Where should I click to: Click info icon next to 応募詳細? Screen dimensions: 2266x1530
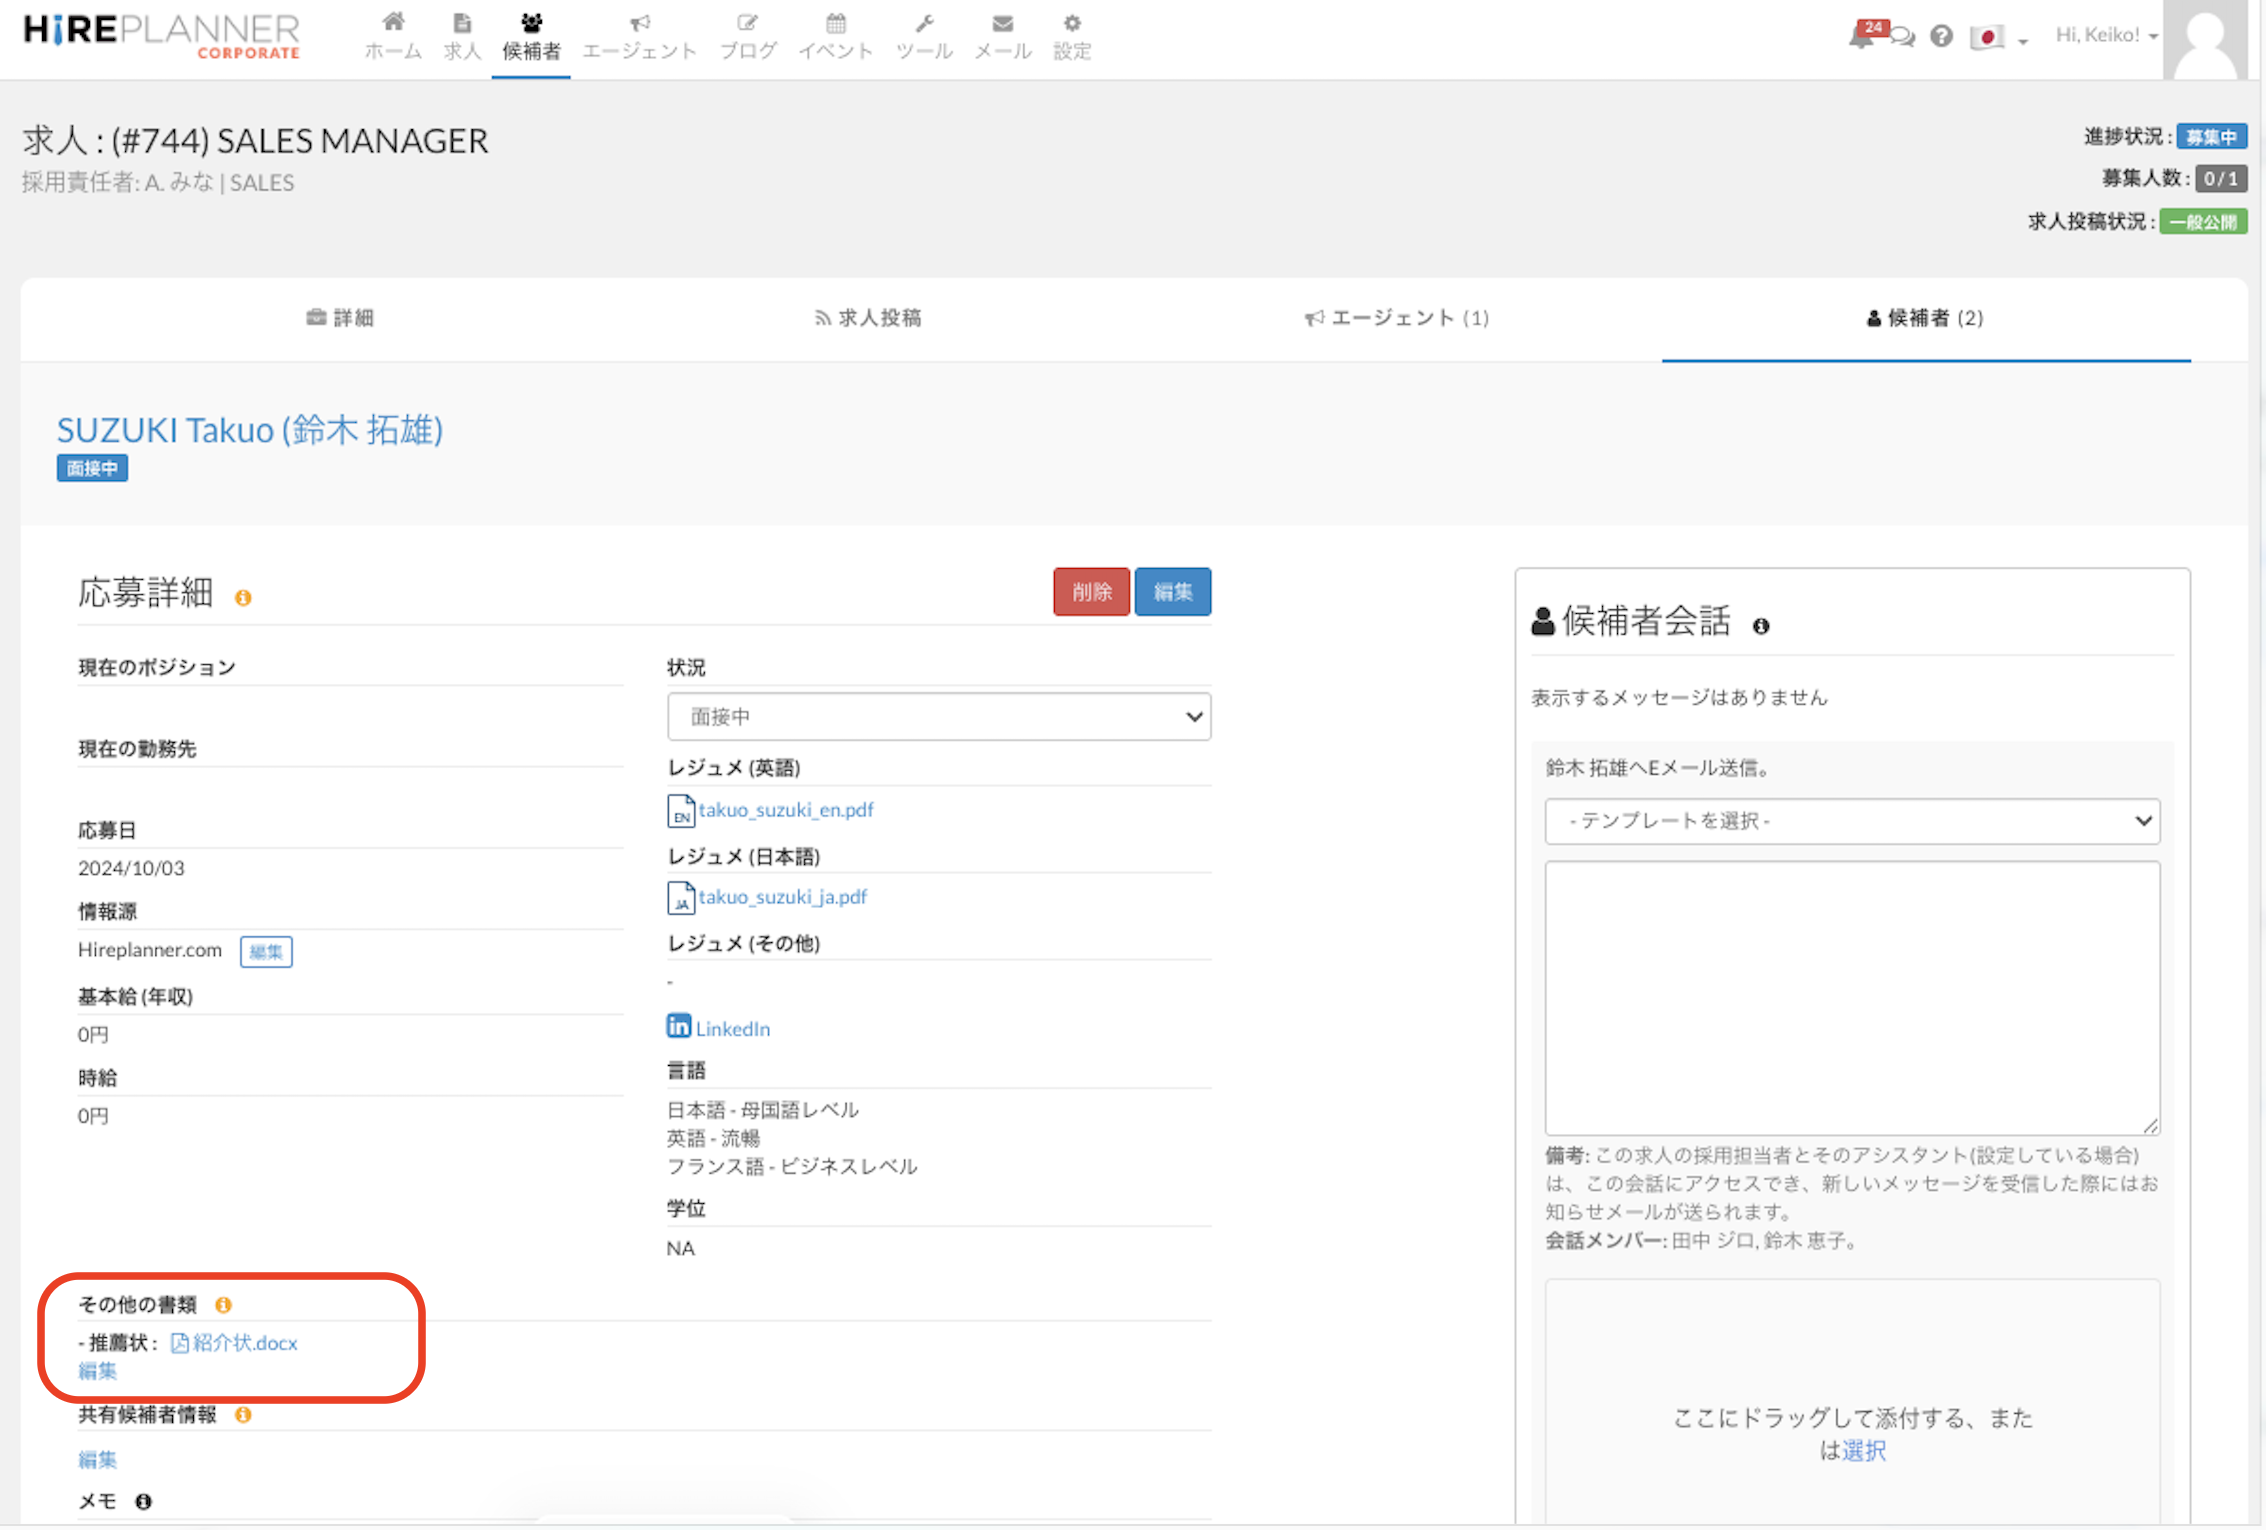tap(243, 598)
